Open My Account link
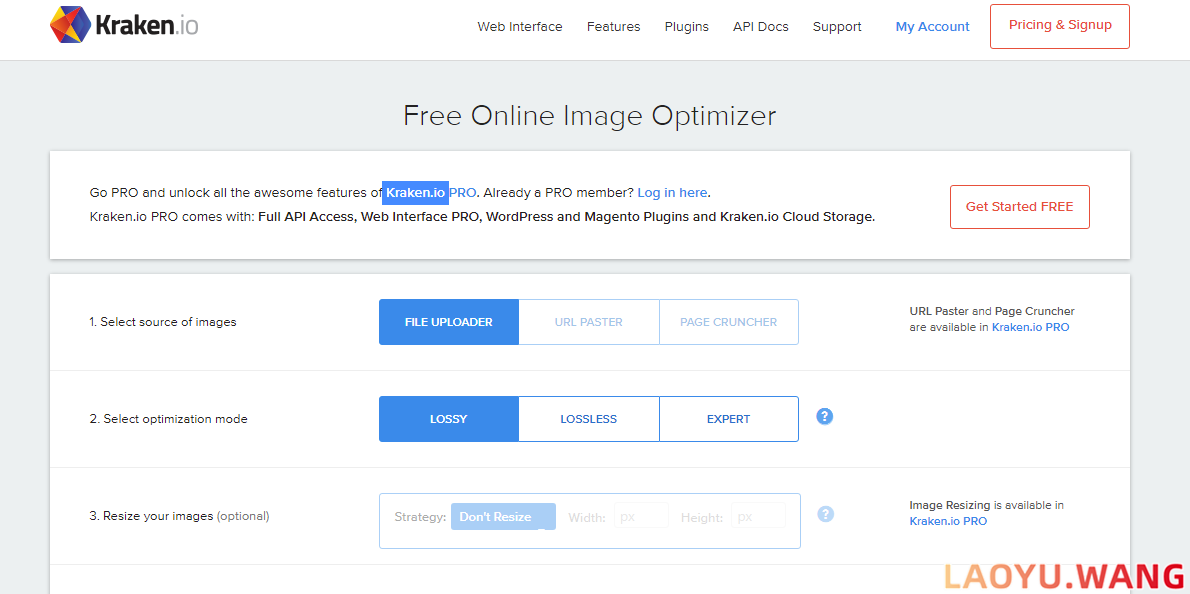Viewport: 1190px width, 594px height. point(933,27)
